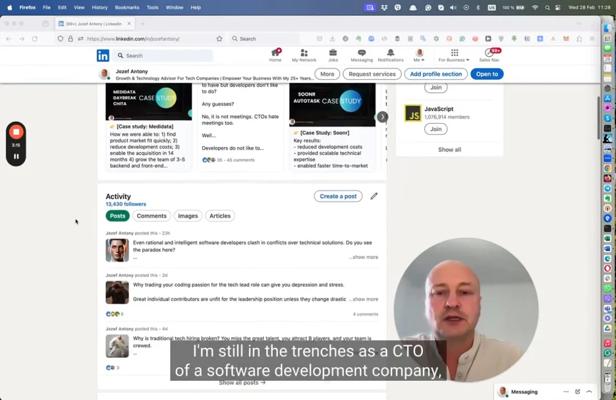Image resolution: width=616 pixels, height=400 pixels.
Task: Expand the For Business dropdown
Action: [x=454, y=56]
